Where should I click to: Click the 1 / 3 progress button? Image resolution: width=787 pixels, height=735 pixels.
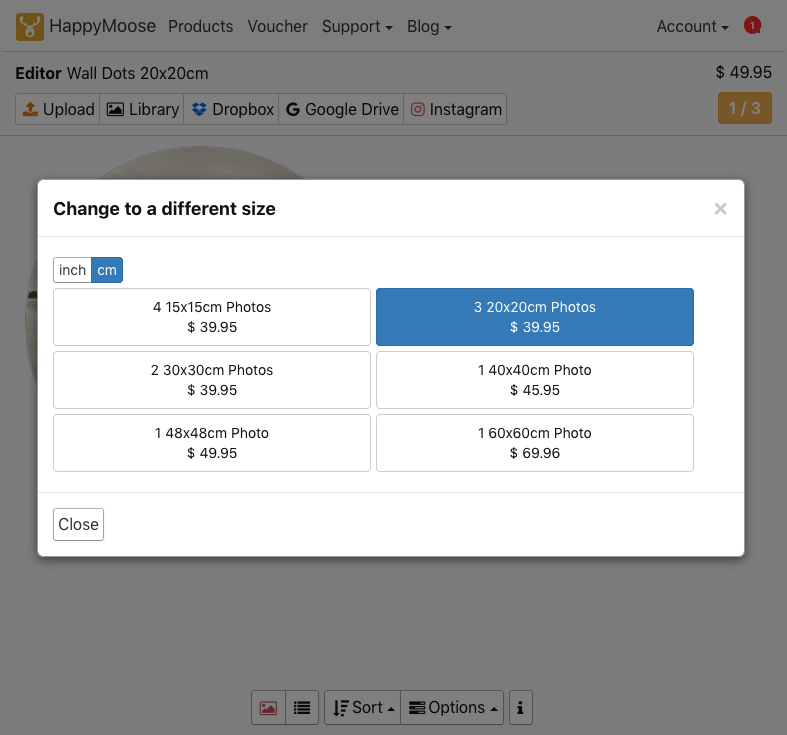[x=744, y=108]
